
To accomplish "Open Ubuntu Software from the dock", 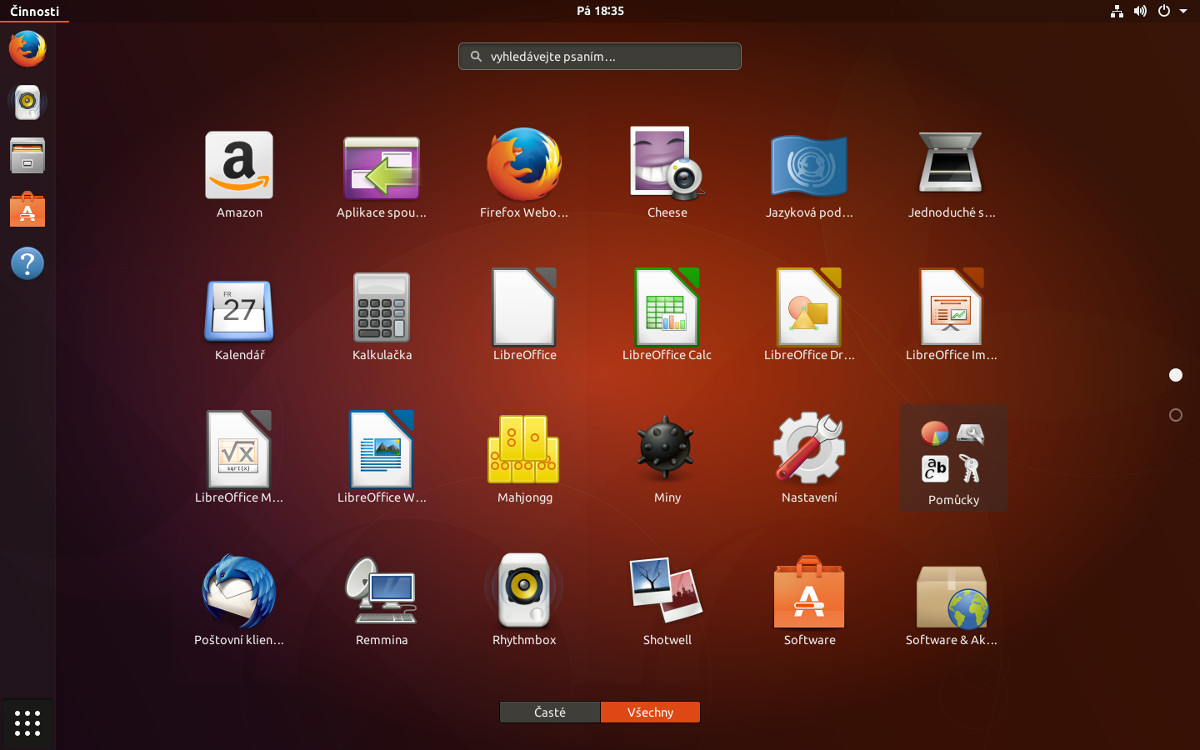I will (x=27, y=210).
